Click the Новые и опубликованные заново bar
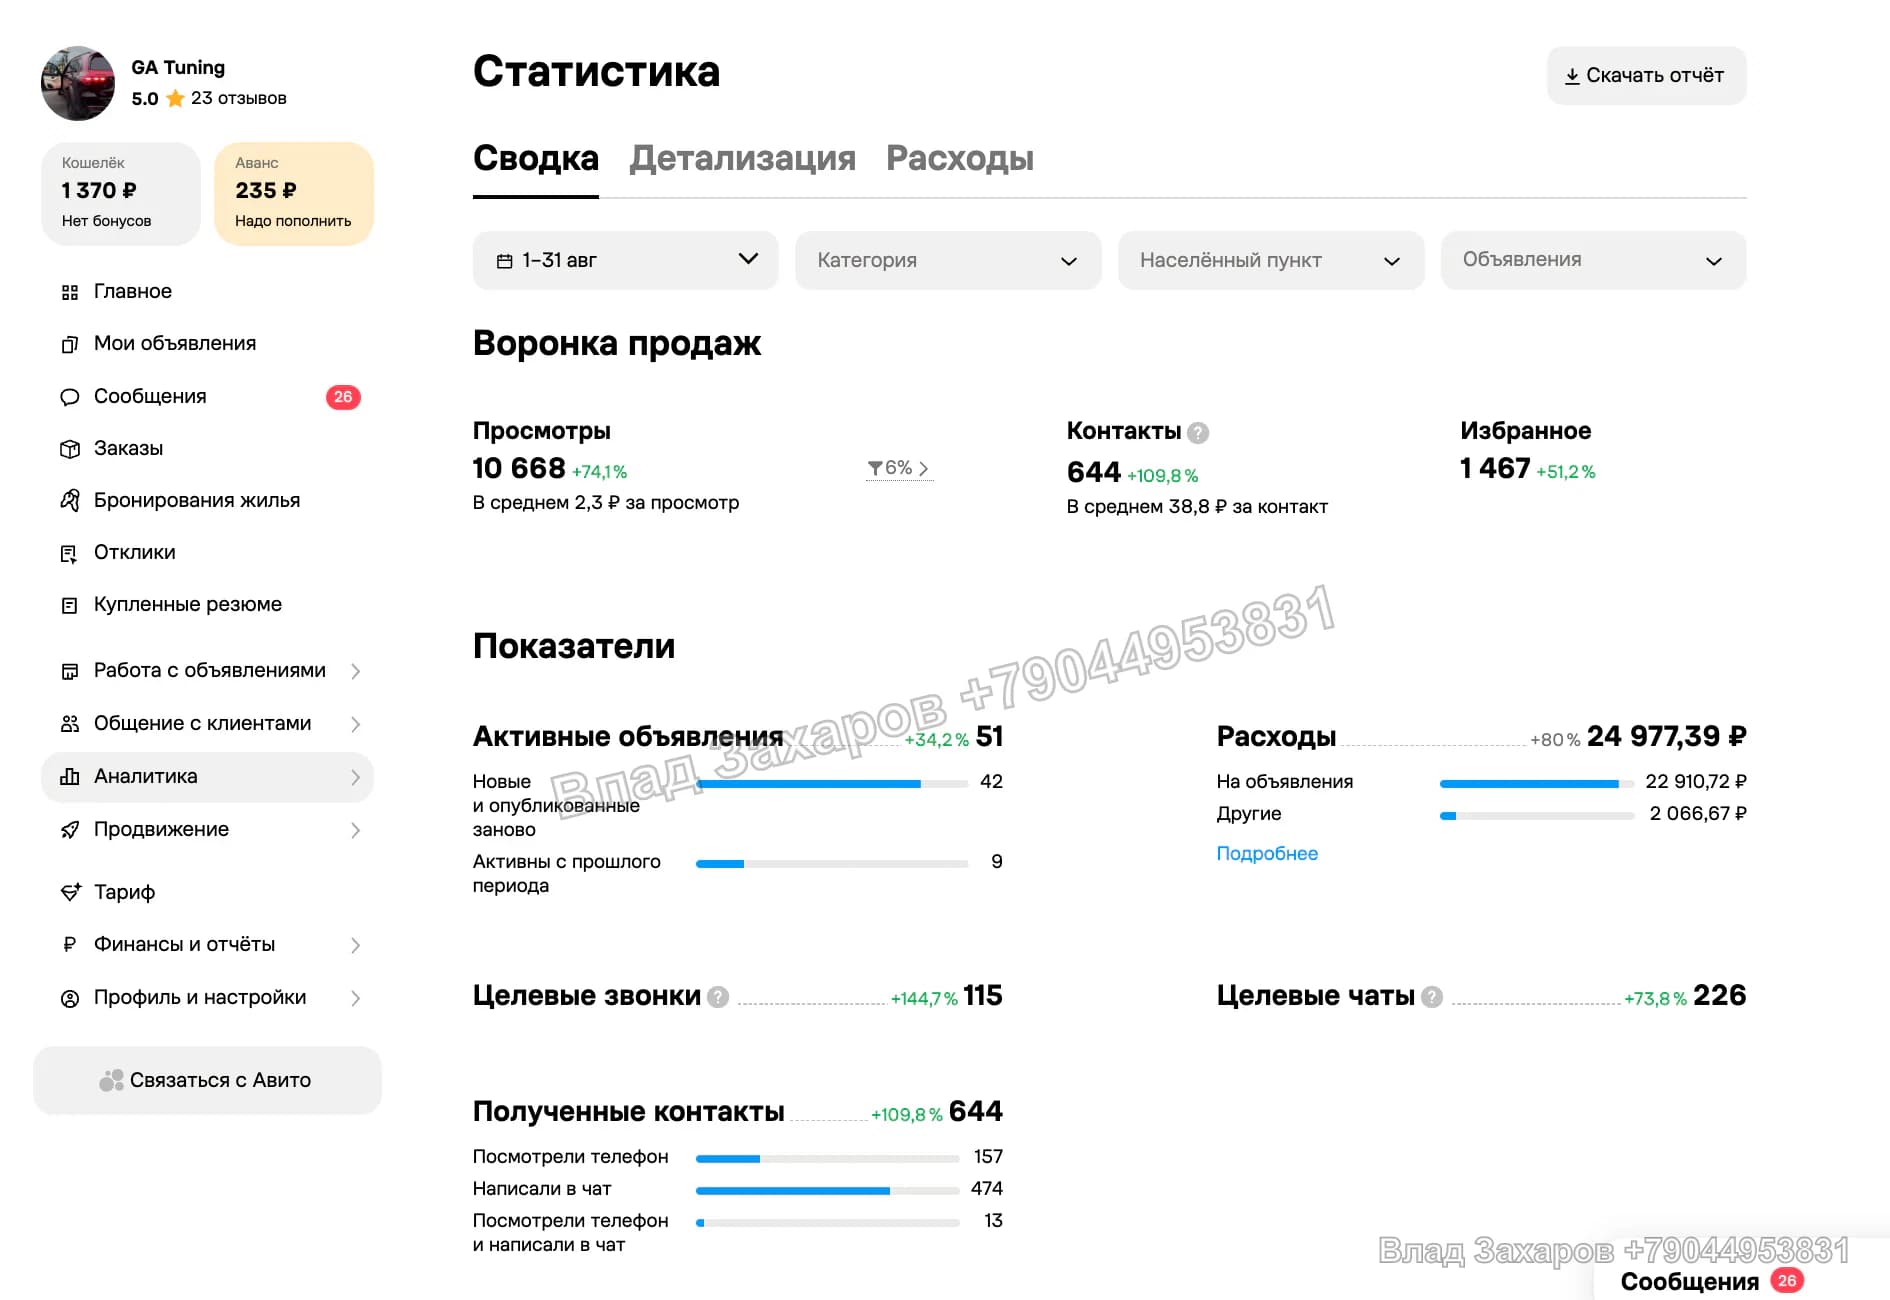The height and width of the screenshot is (1300, 1890). [832, 784]
